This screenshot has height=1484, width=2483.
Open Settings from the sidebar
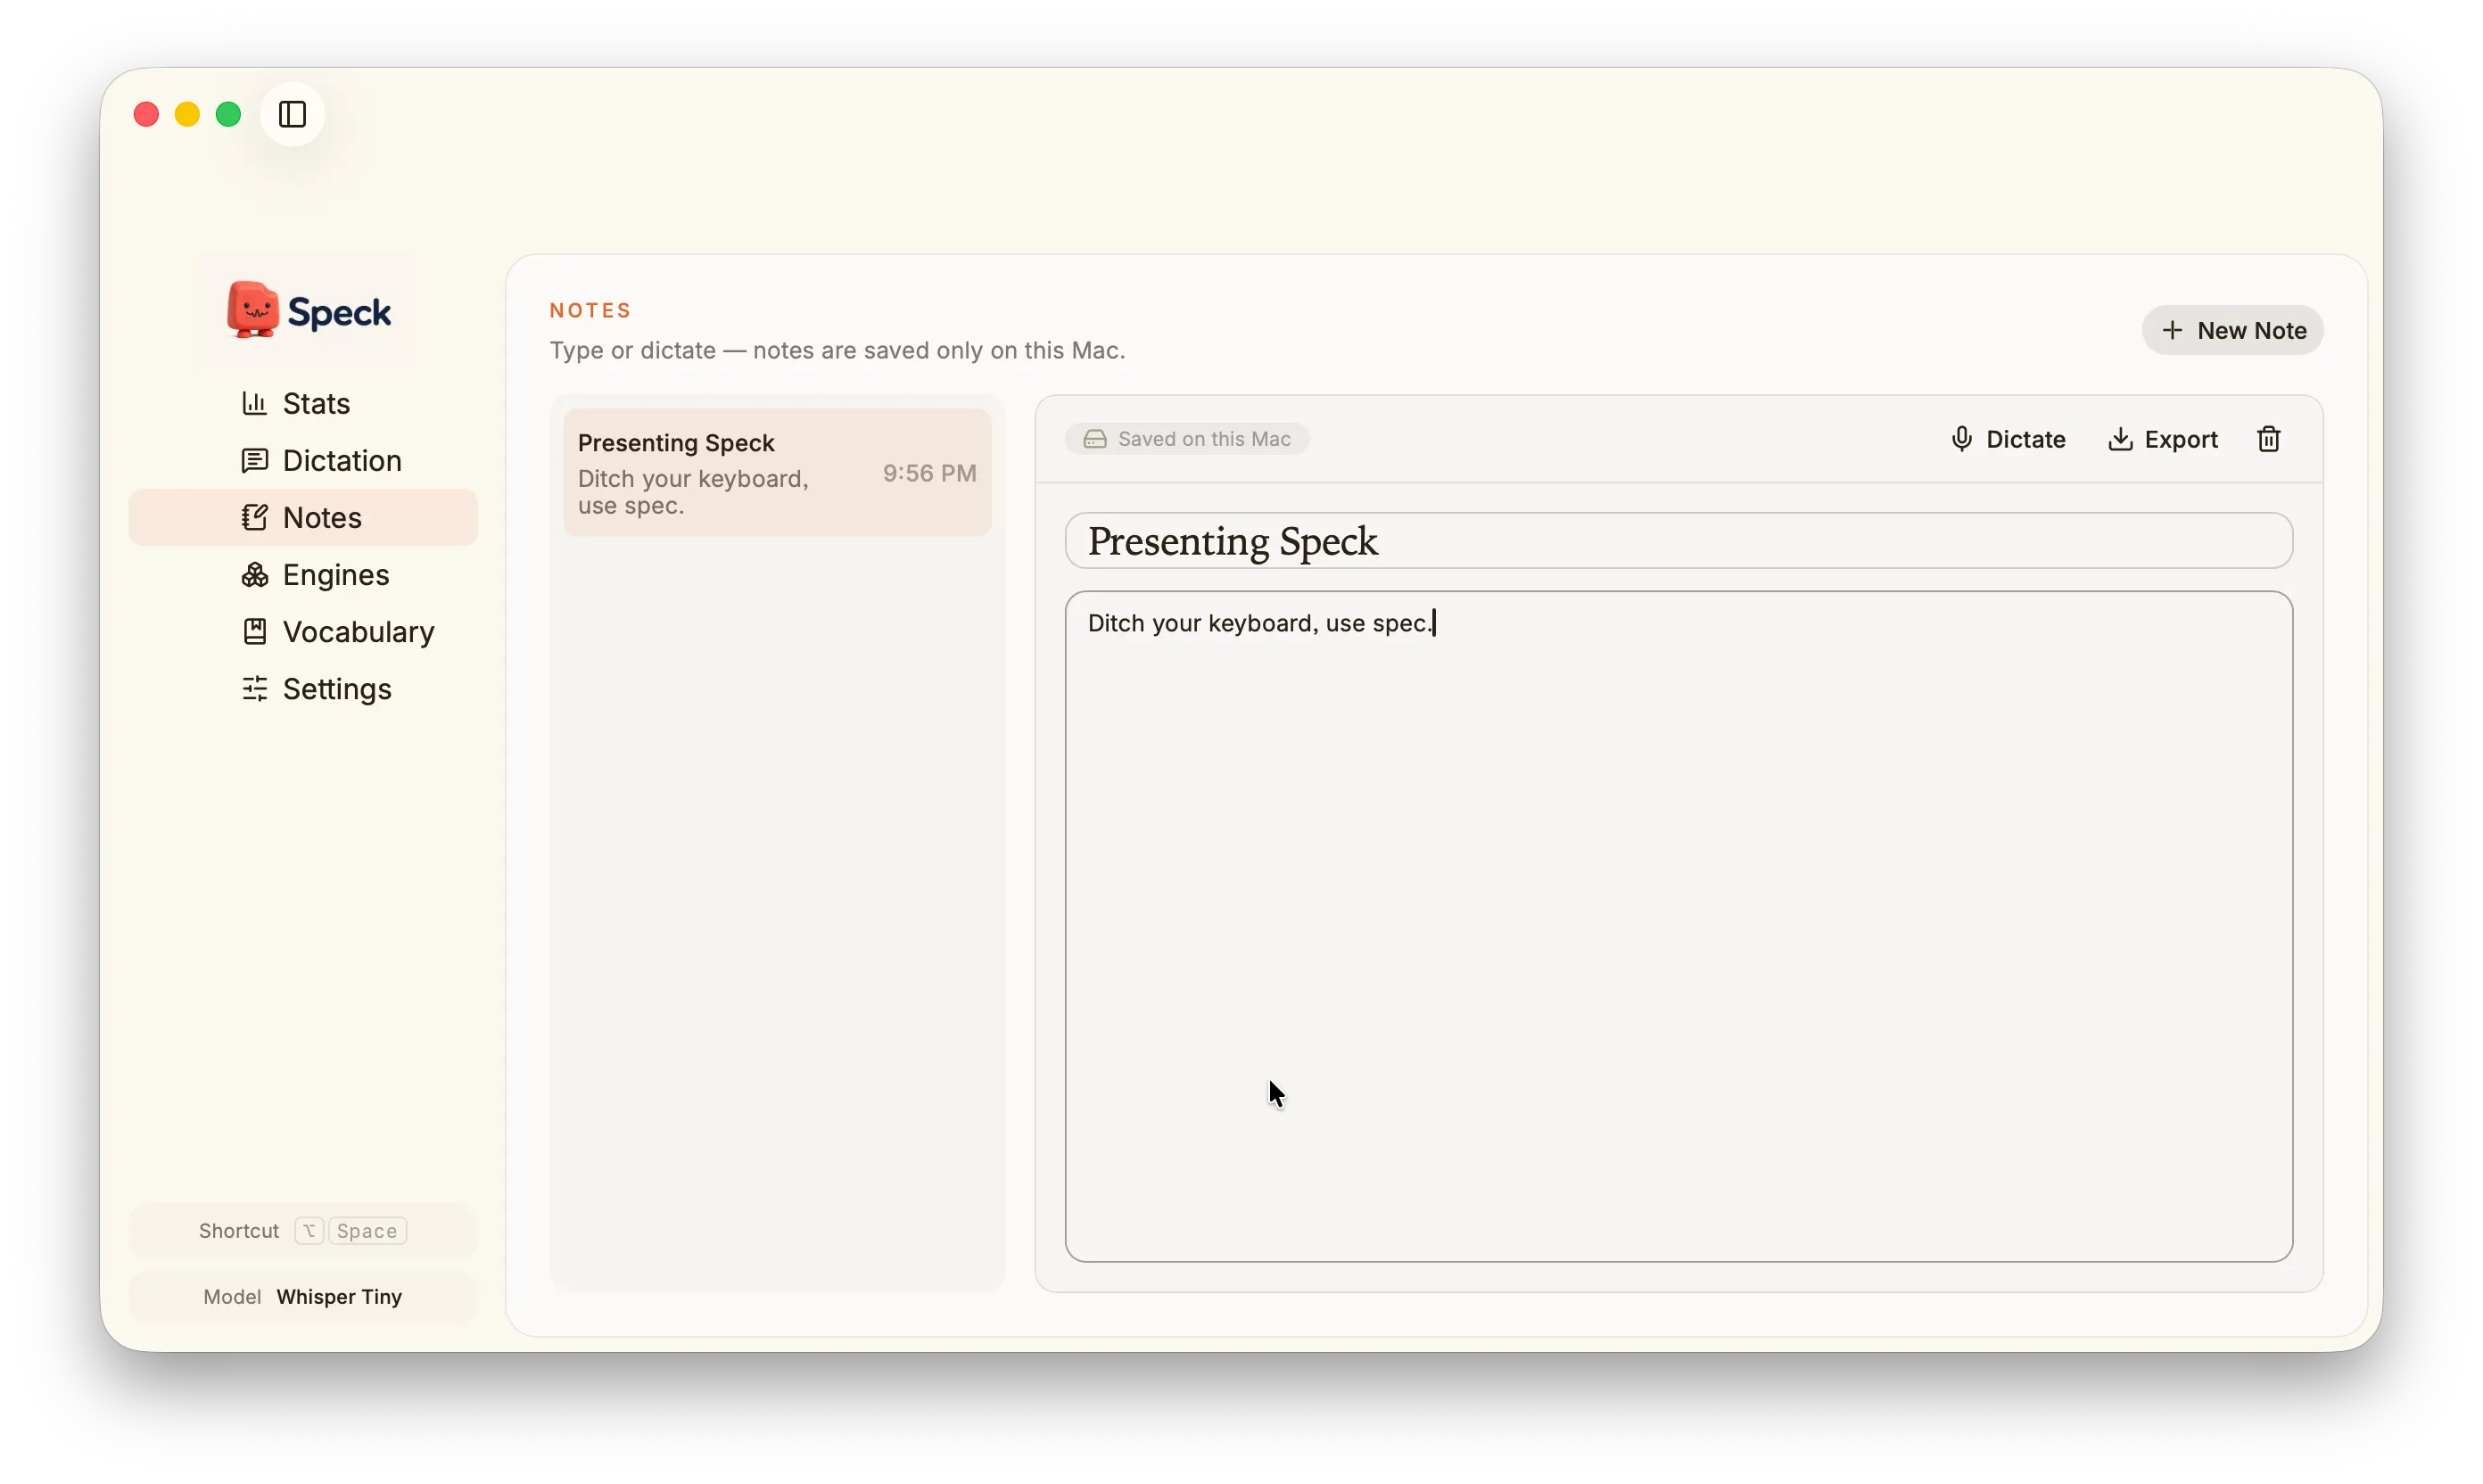tap(303, 688)
